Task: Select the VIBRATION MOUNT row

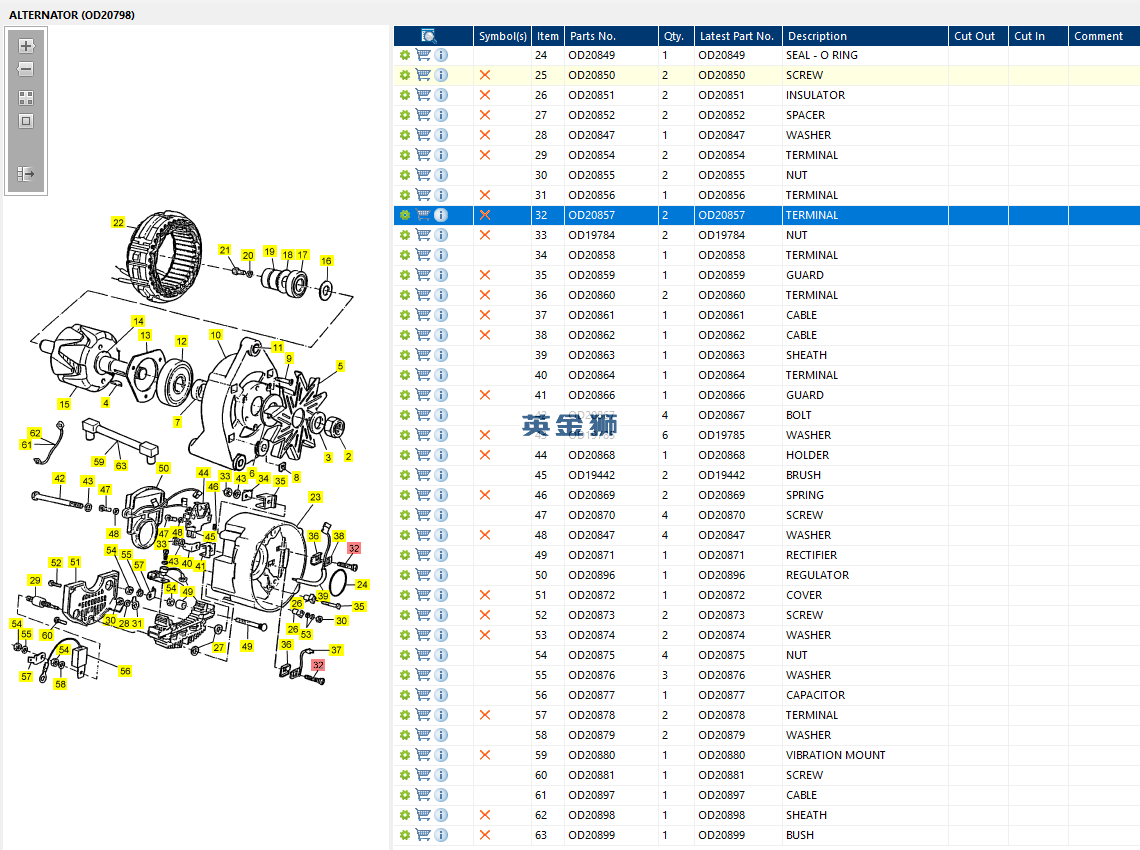Action: click(835, 755)
